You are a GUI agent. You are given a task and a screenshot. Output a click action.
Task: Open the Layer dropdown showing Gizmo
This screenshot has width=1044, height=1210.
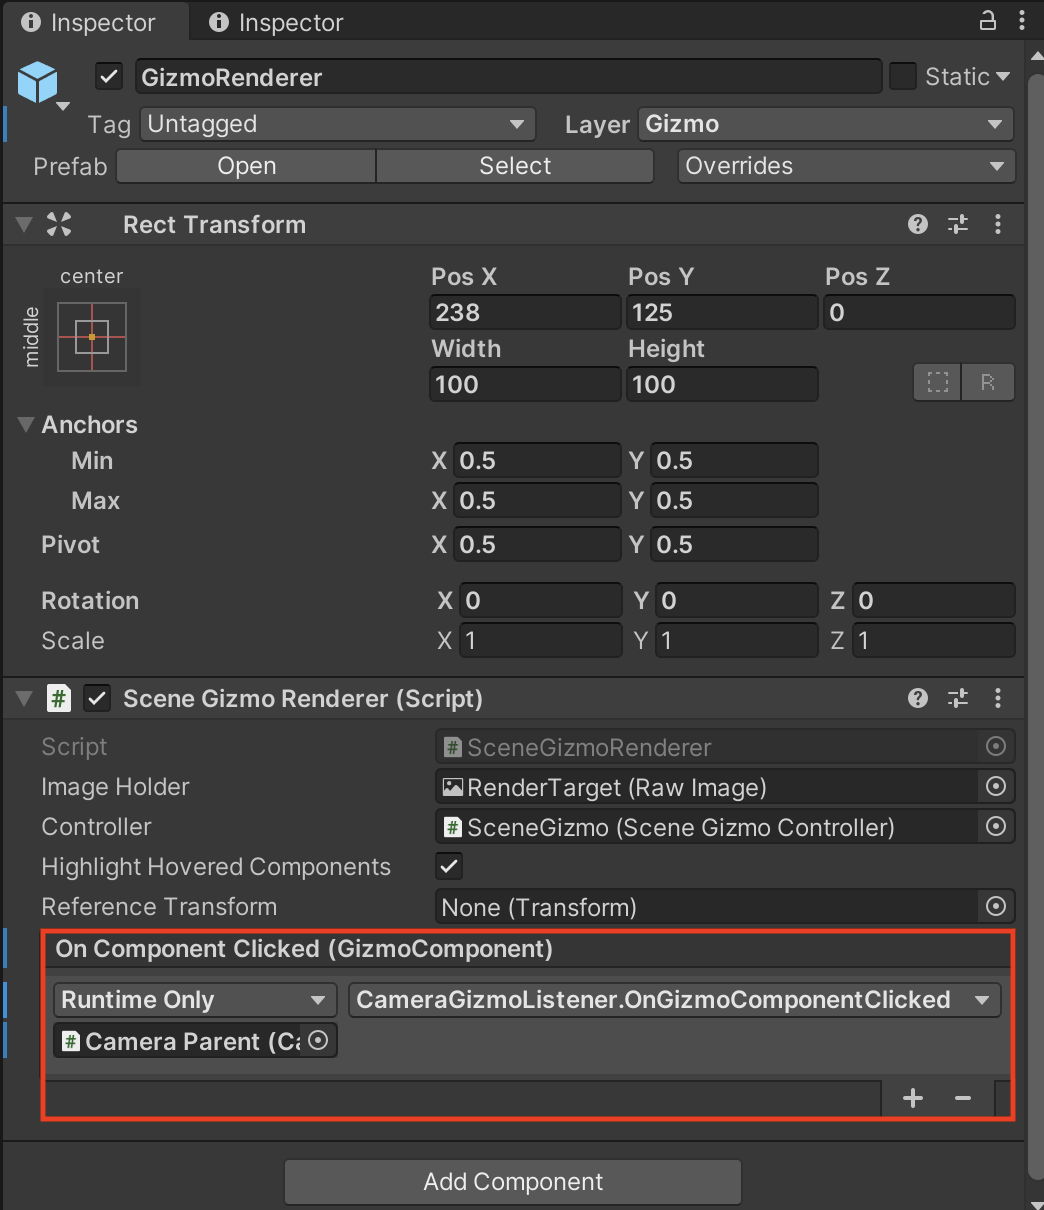(825, 124)
